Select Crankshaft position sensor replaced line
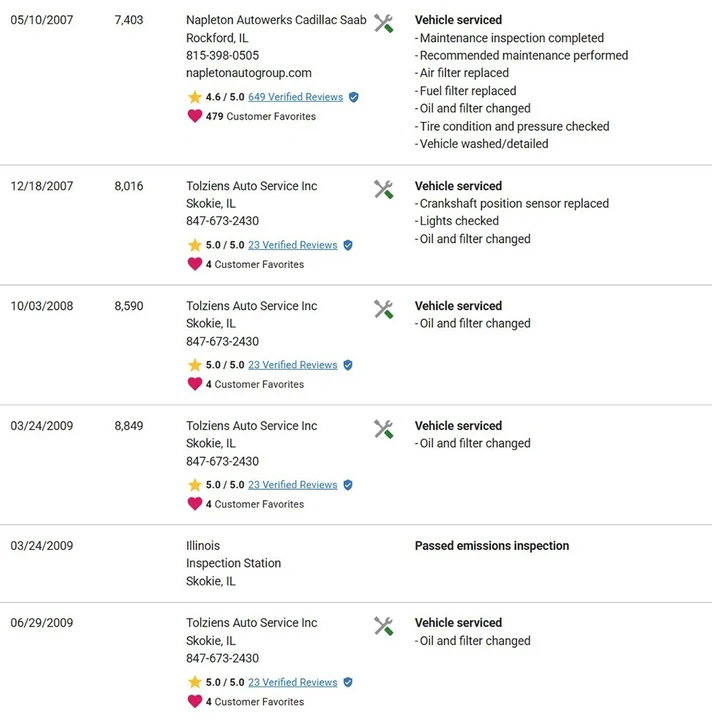Screen dimensions: 712x720 tap(512, 203)
